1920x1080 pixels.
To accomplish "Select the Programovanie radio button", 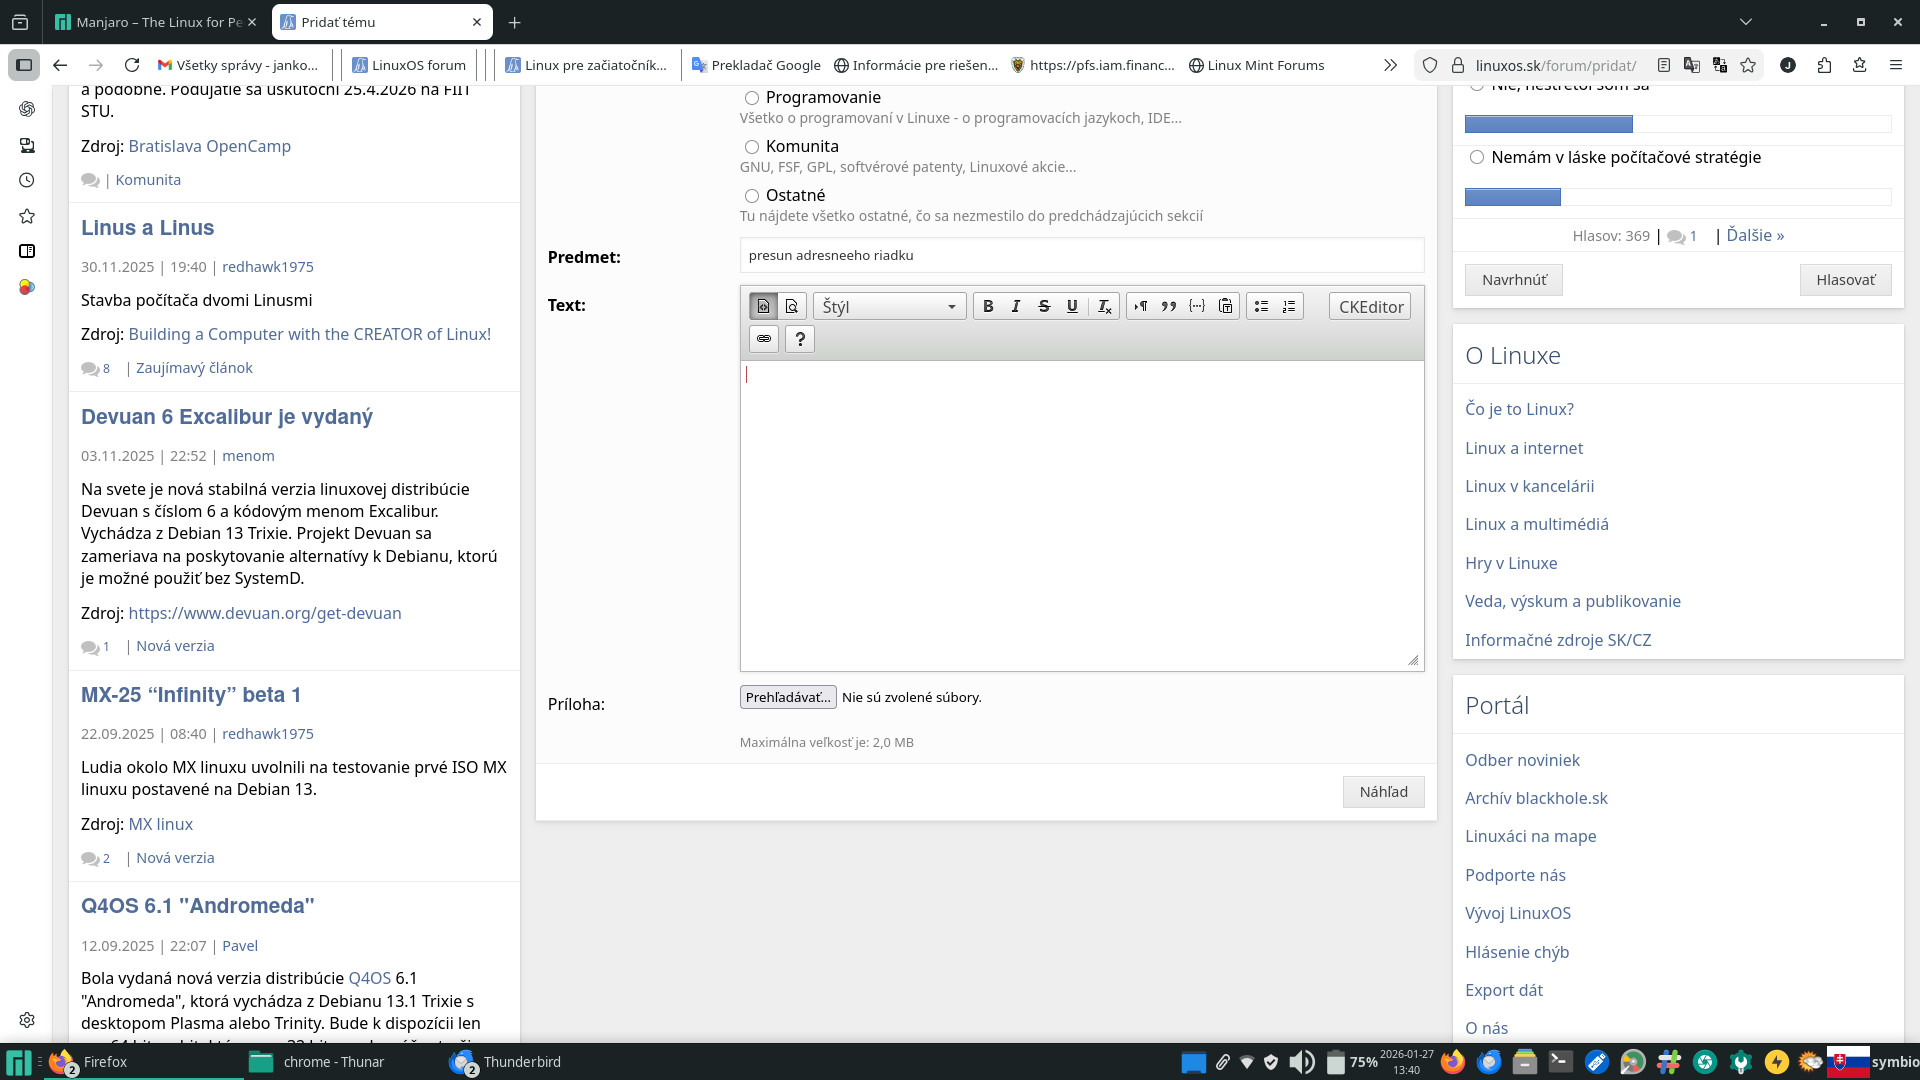I will coord(752,98).
